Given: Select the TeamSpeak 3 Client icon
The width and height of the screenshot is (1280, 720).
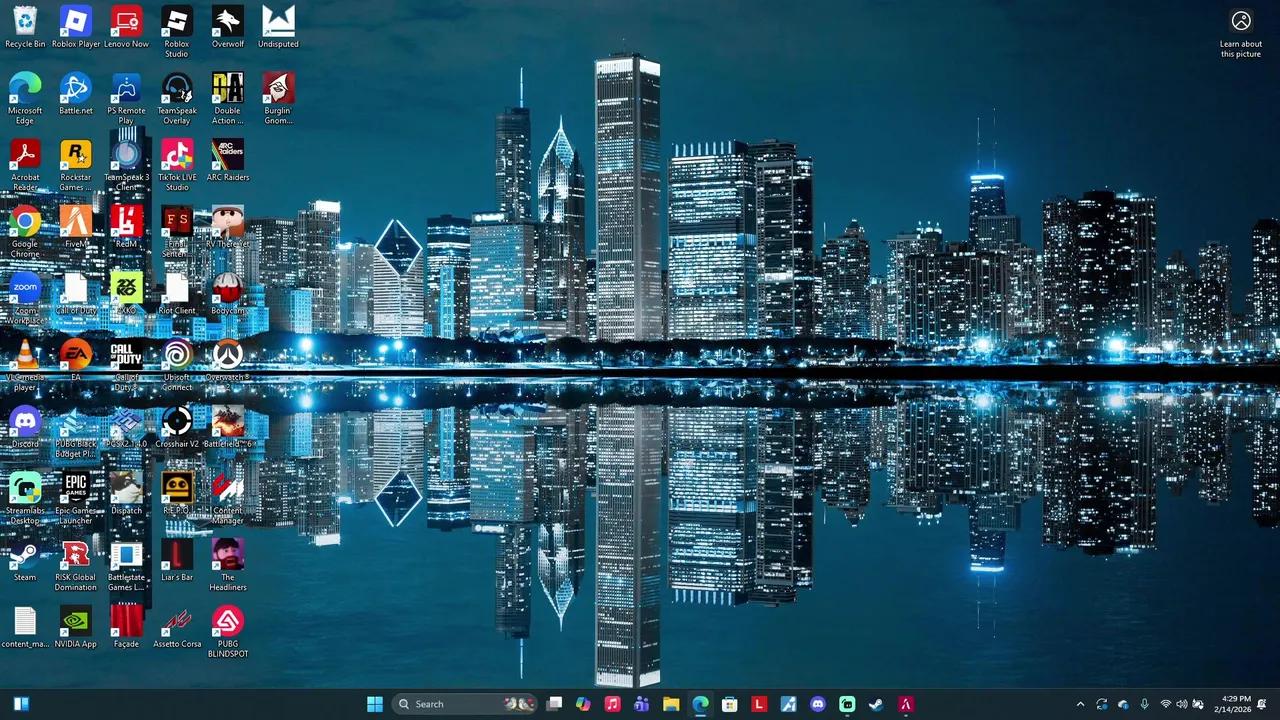Looking at the screenshot, I should point(126,166).
